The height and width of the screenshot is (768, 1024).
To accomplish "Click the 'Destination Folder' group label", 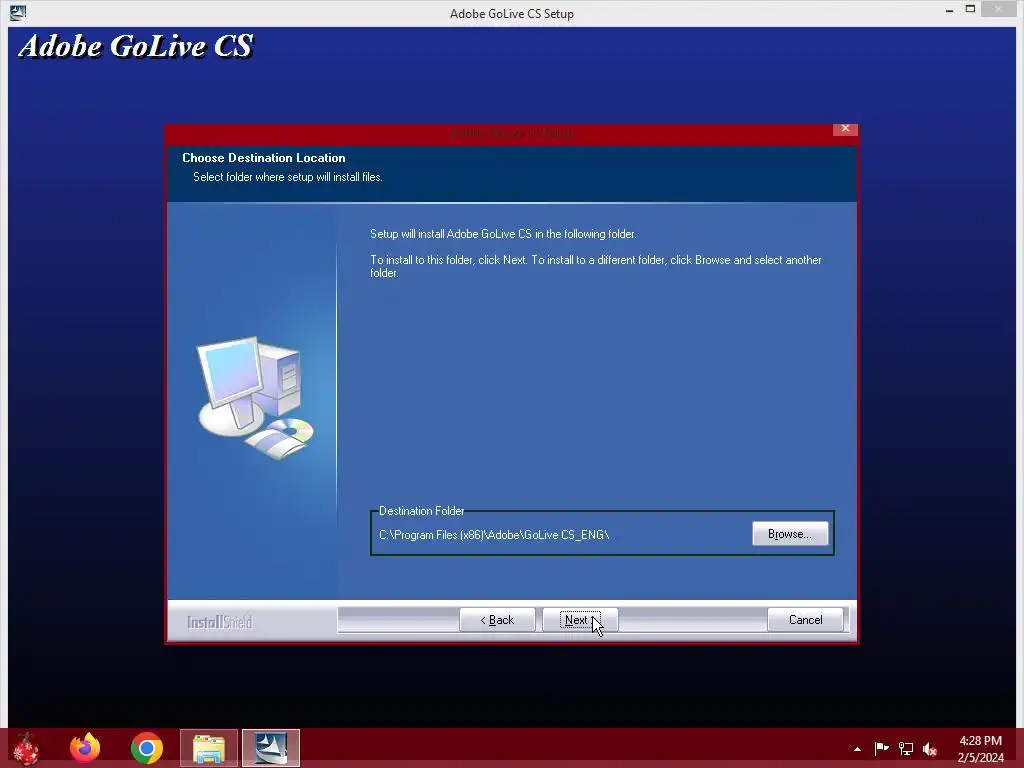I will click(x=421, y=511).
